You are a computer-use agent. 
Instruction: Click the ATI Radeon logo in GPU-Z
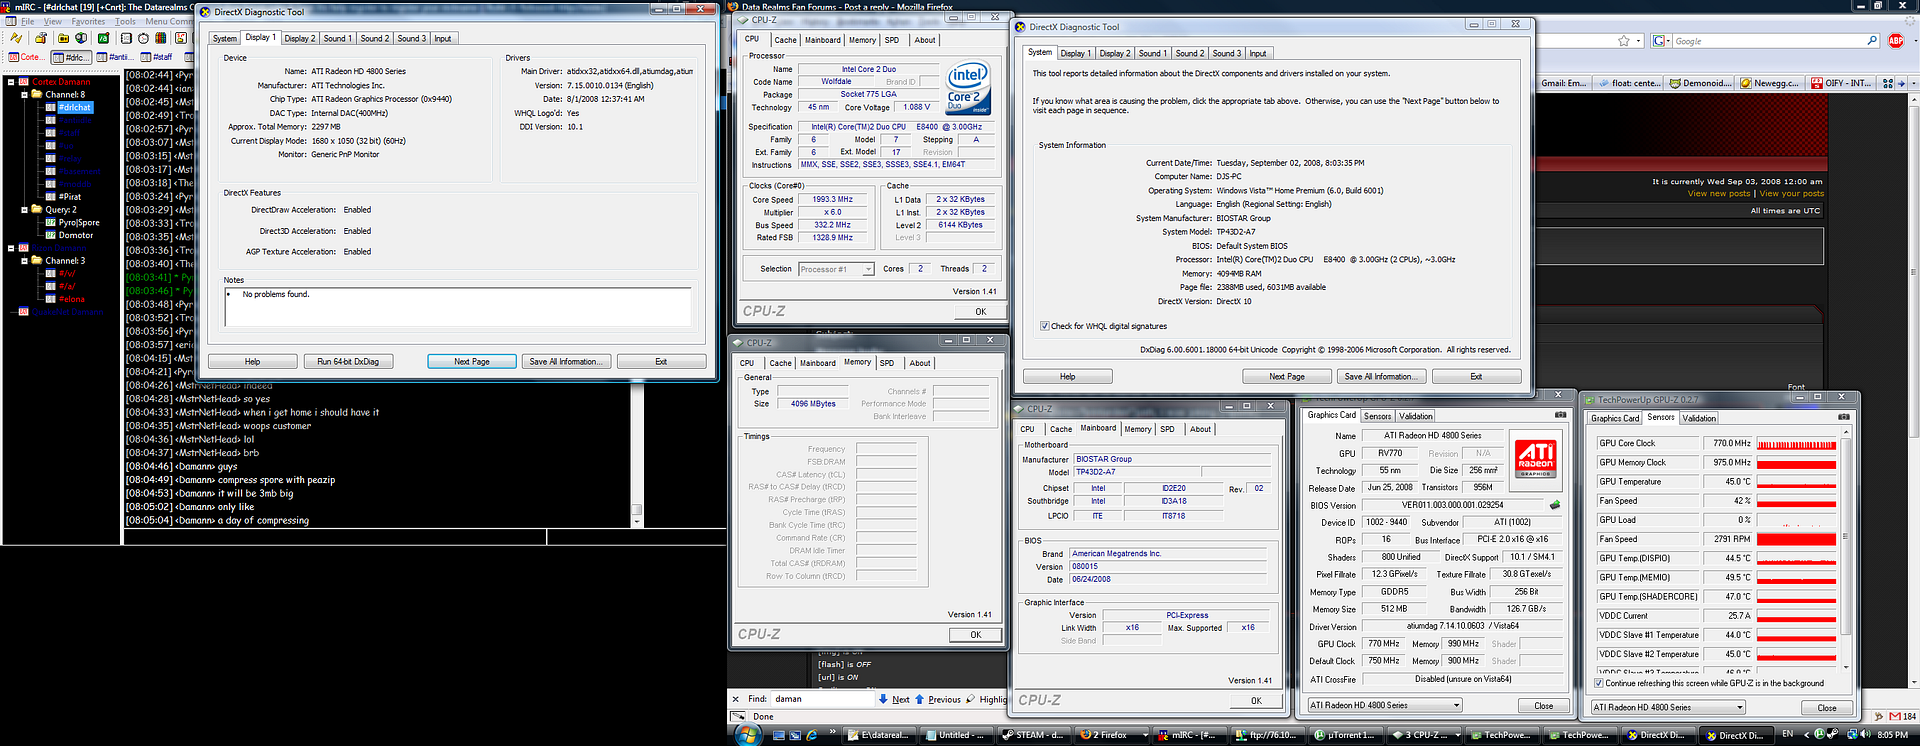click(x=1535, y=459)
